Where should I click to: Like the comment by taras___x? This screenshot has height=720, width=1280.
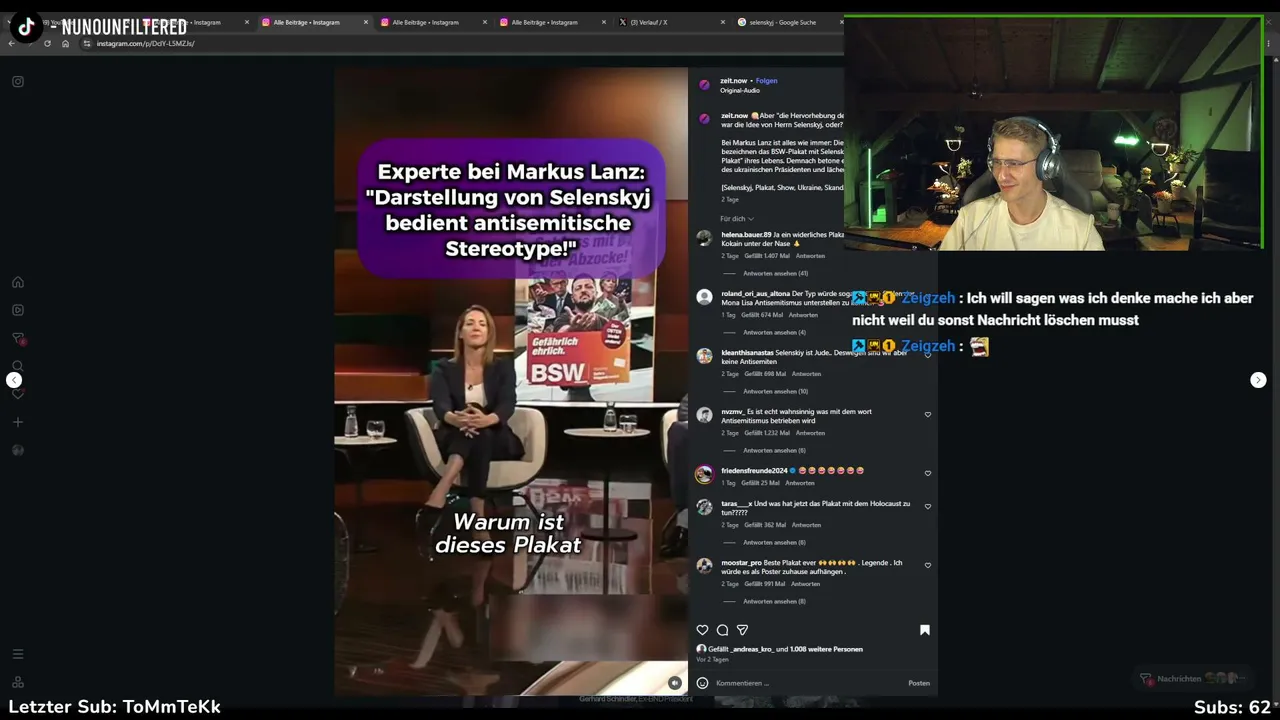[x=928, y=507]
